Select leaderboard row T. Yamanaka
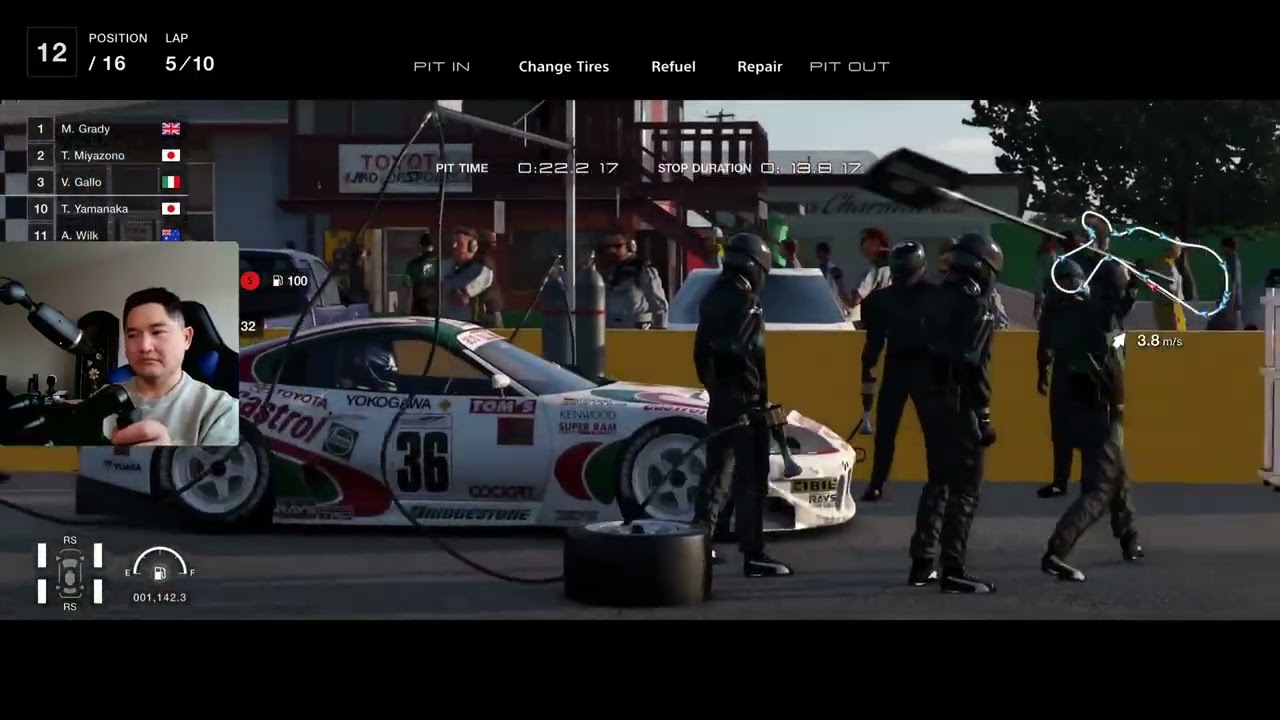 click(x=107, y=209)
